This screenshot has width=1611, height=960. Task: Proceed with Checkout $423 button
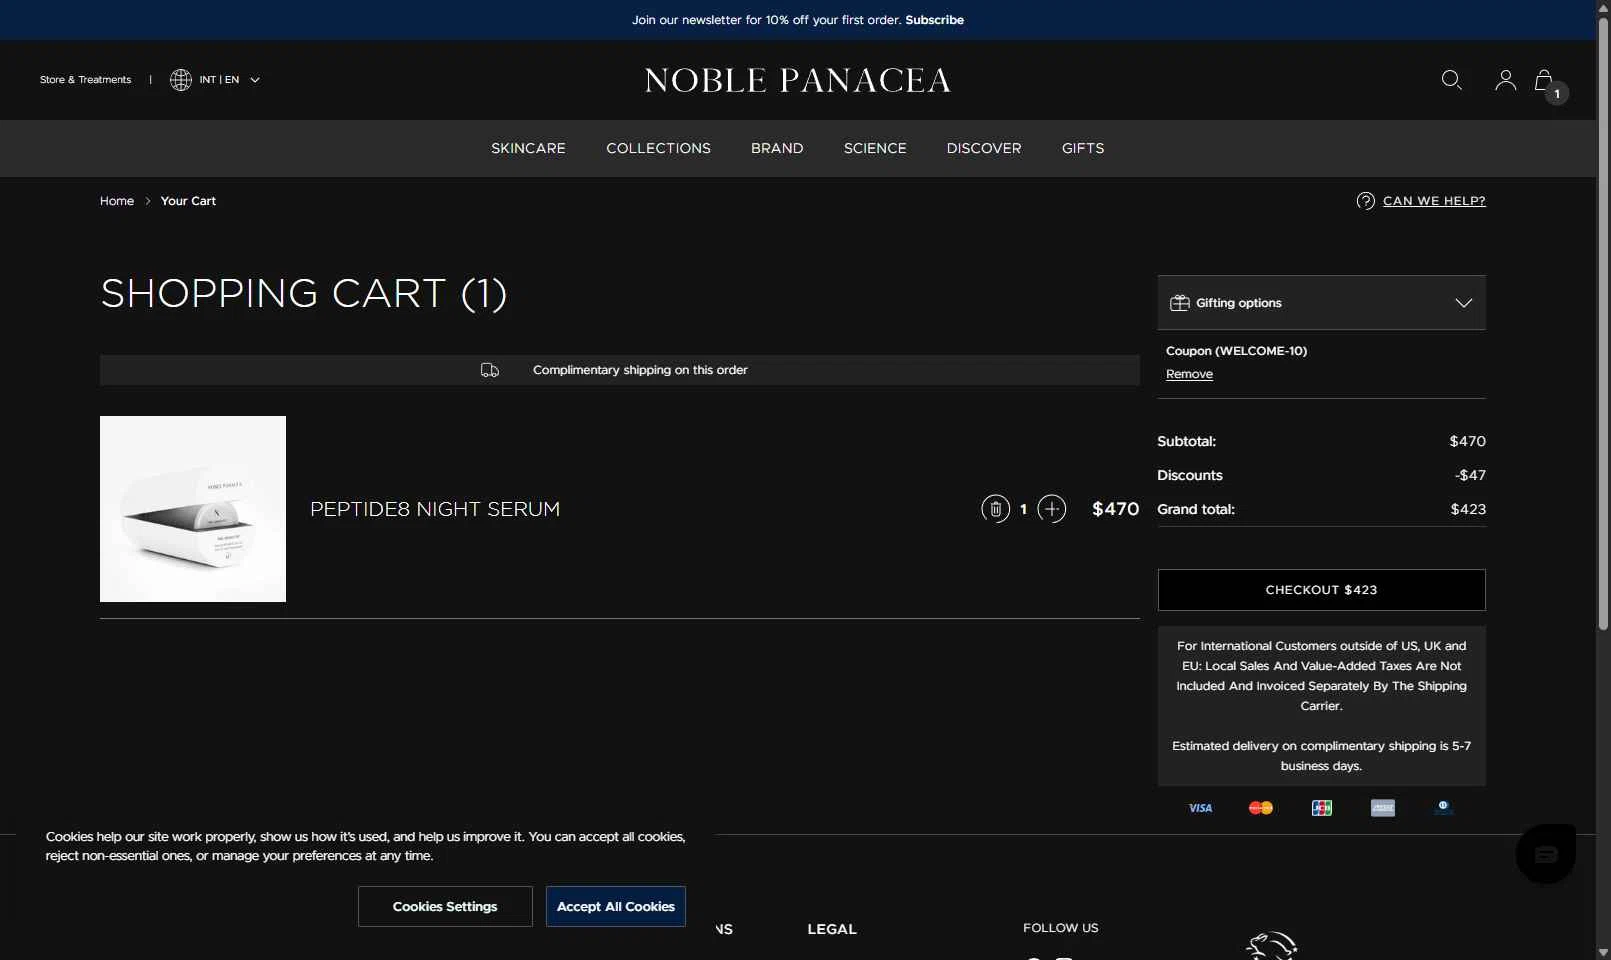click(1322, 590)
